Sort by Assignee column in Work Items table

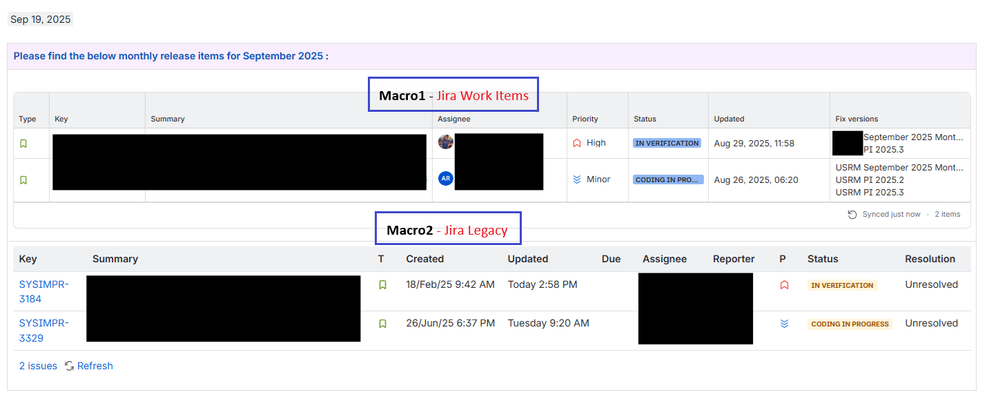pyautogui.click(x=453, y=119)
